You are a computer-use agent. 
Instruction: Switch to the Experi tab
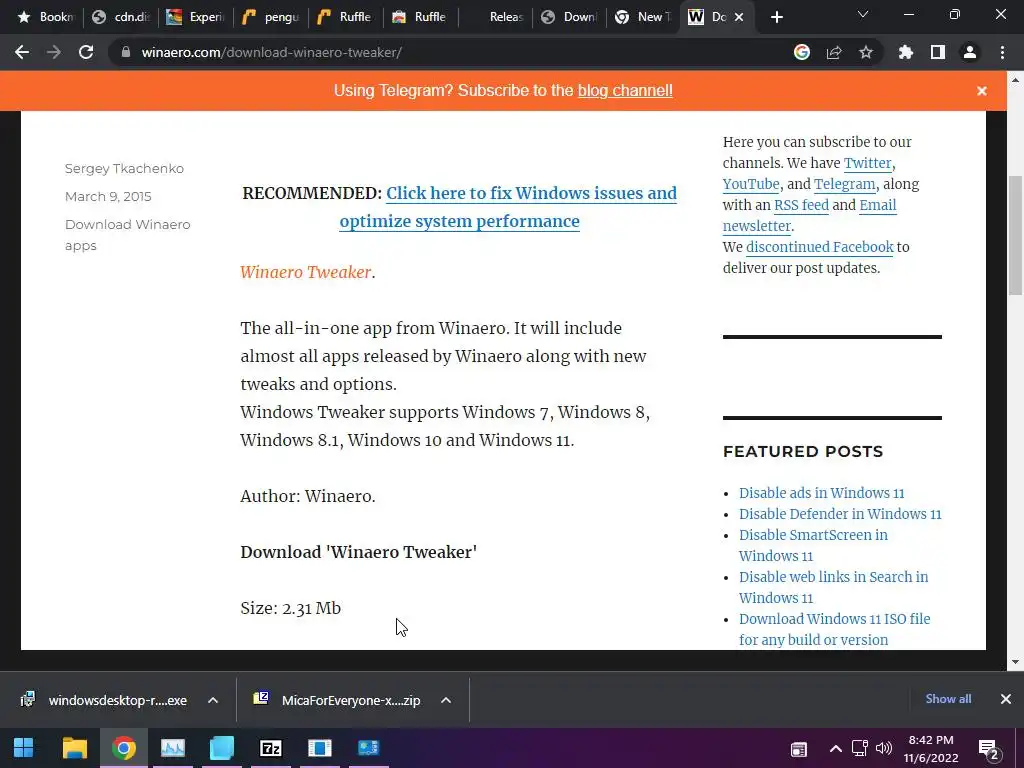click(x=196, y=17)
